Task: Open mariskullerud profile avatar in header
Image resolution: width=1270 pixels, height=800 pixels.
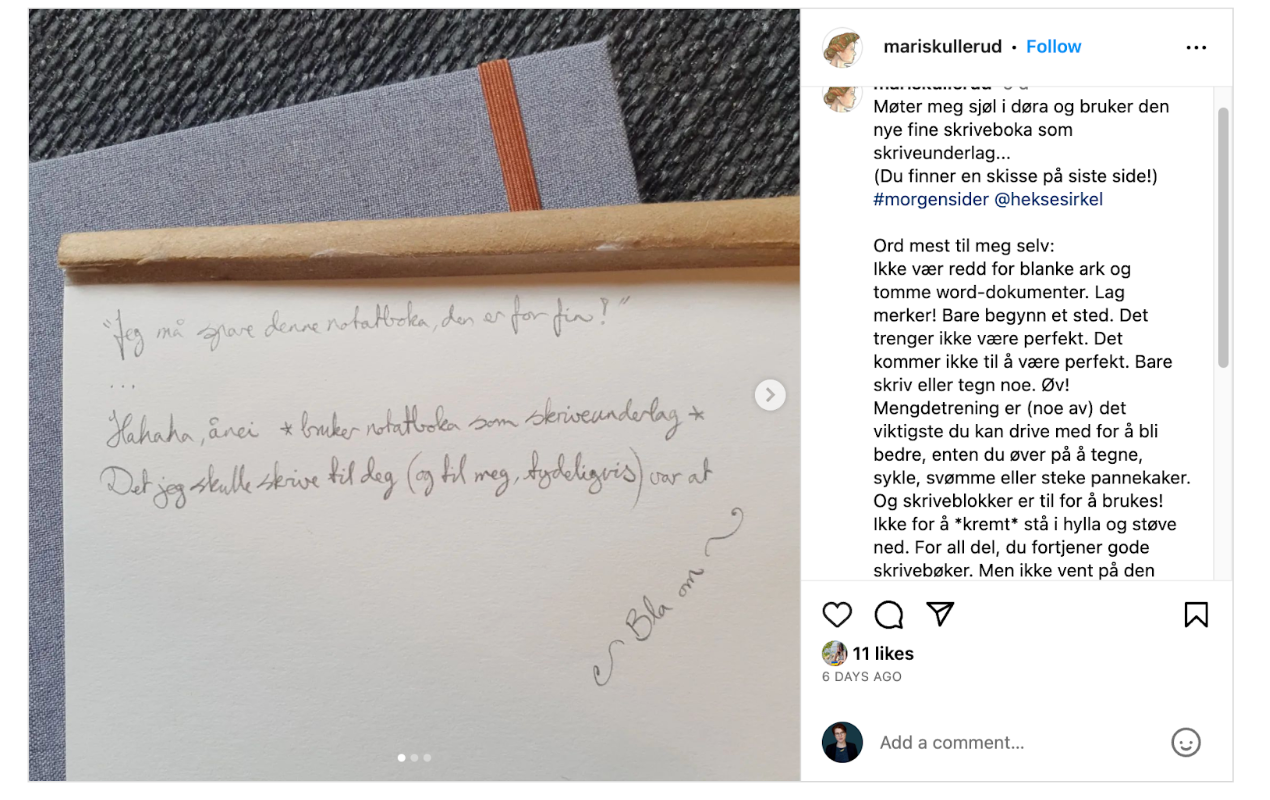Action: [x=842, y=47]
